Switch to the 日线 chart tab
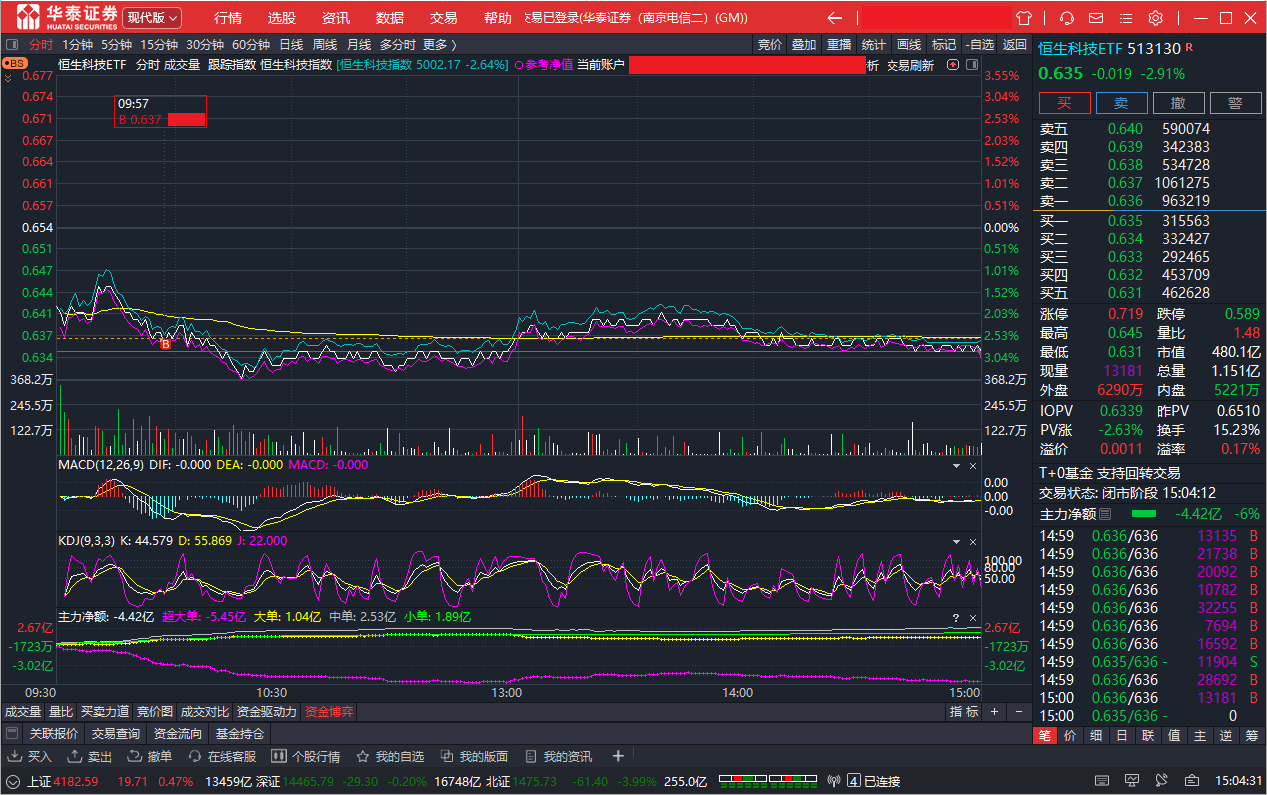Viewport: 1267px width, 795px height. [x=291, y=44]
